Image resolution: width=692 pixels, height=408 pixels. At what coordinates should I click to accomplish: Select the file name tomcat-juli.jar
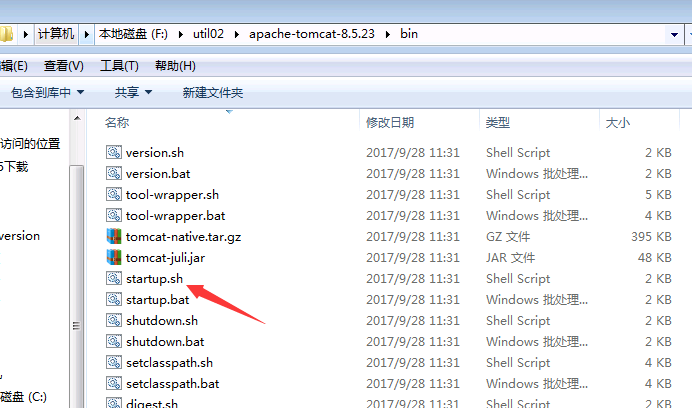(165, 257)
